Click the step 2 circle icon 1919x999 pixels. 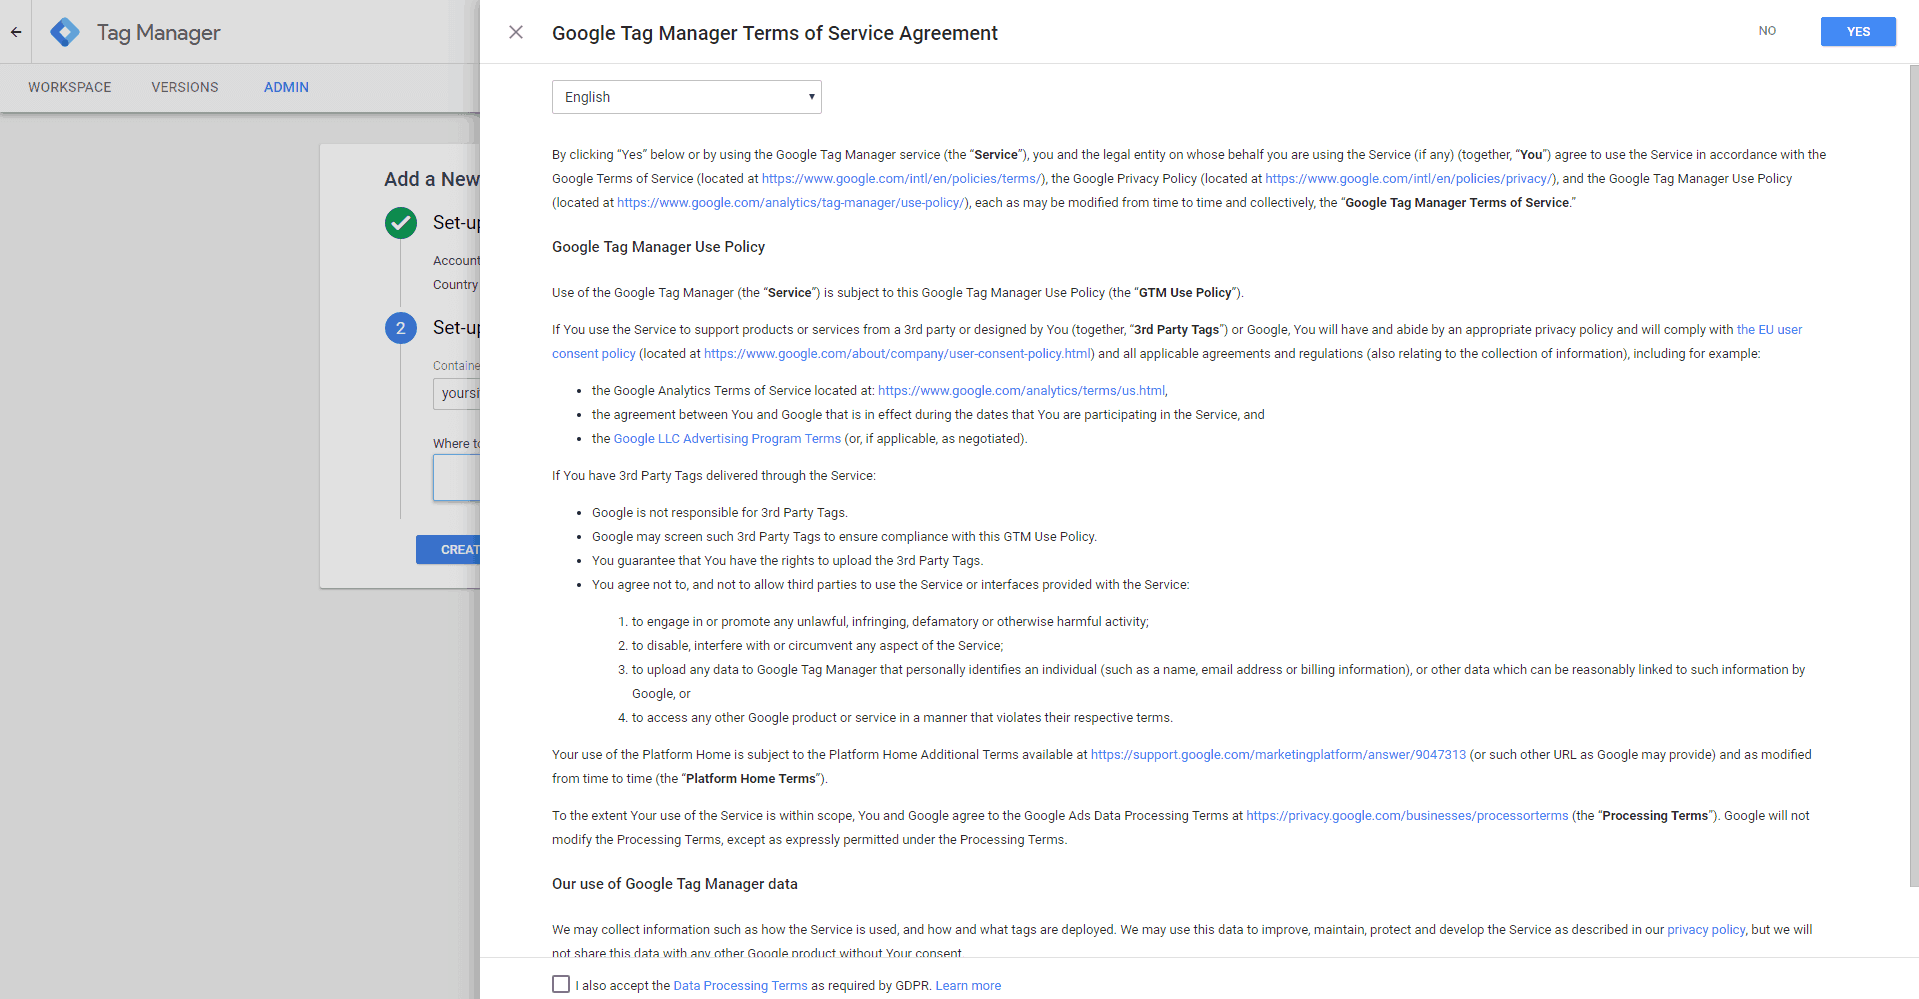pos(401,328)
